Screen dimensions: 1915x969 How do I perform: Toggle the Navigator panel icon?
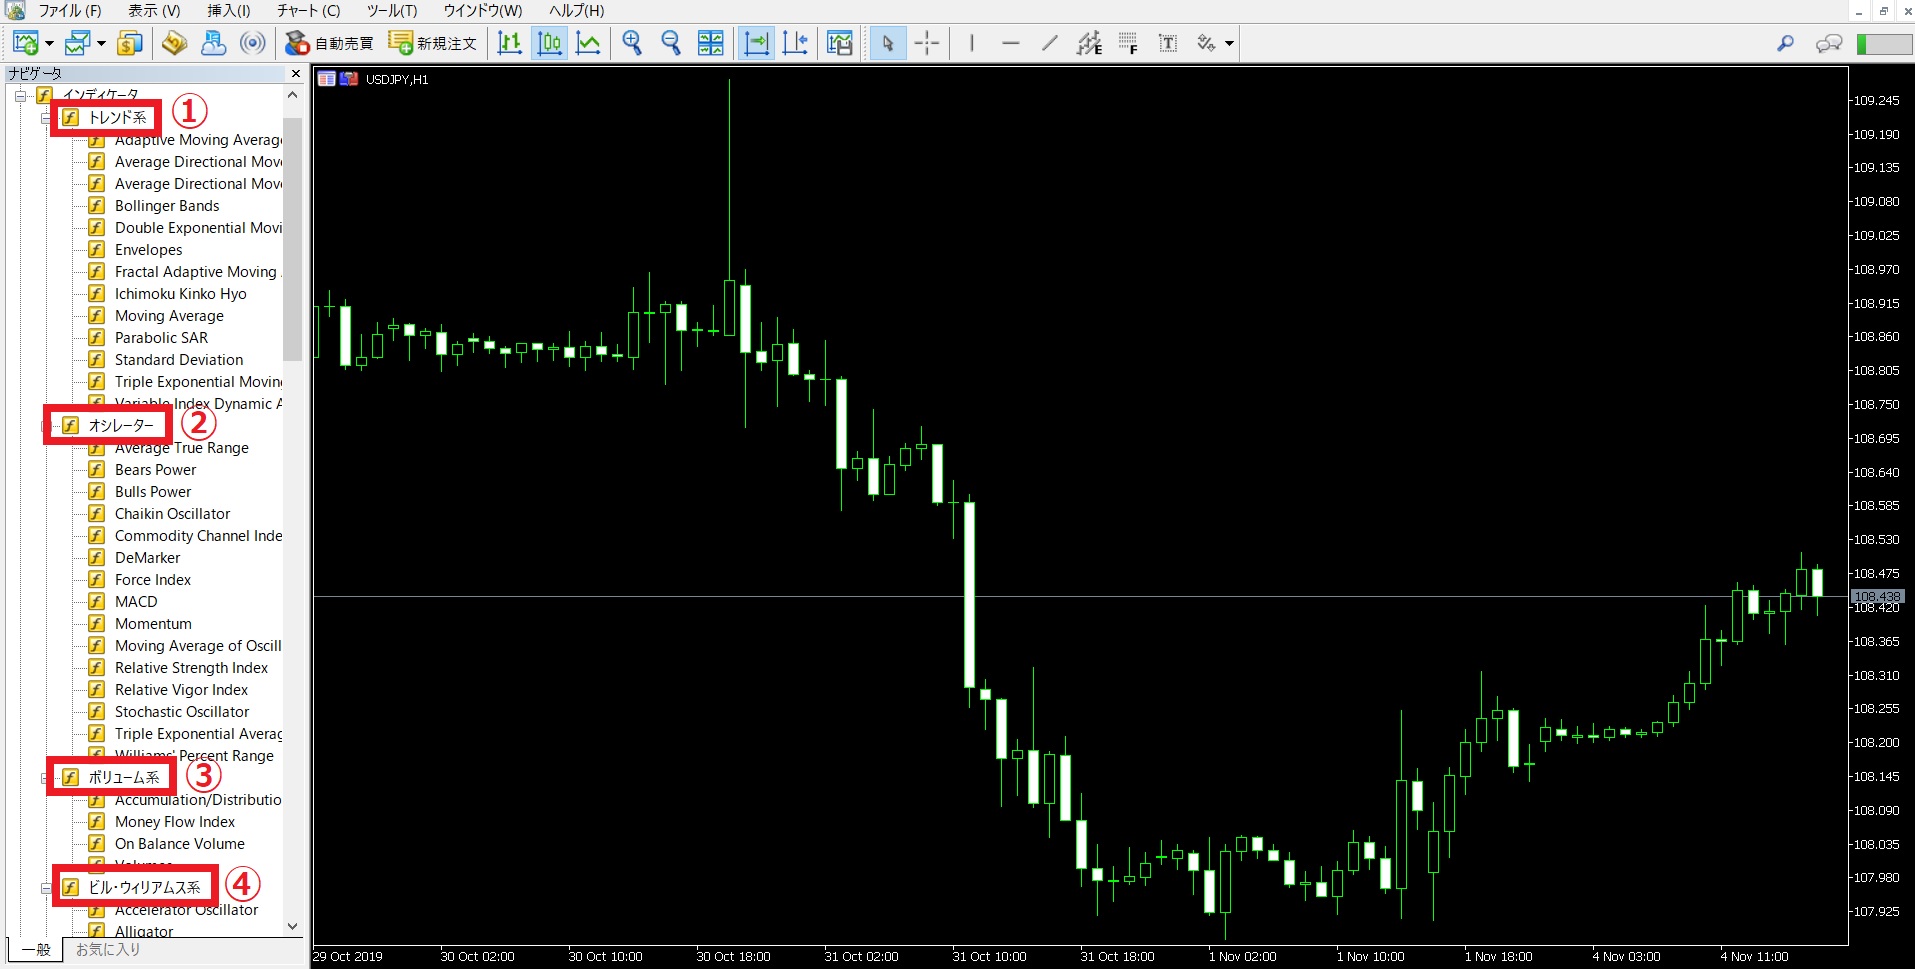pos(214,43)
